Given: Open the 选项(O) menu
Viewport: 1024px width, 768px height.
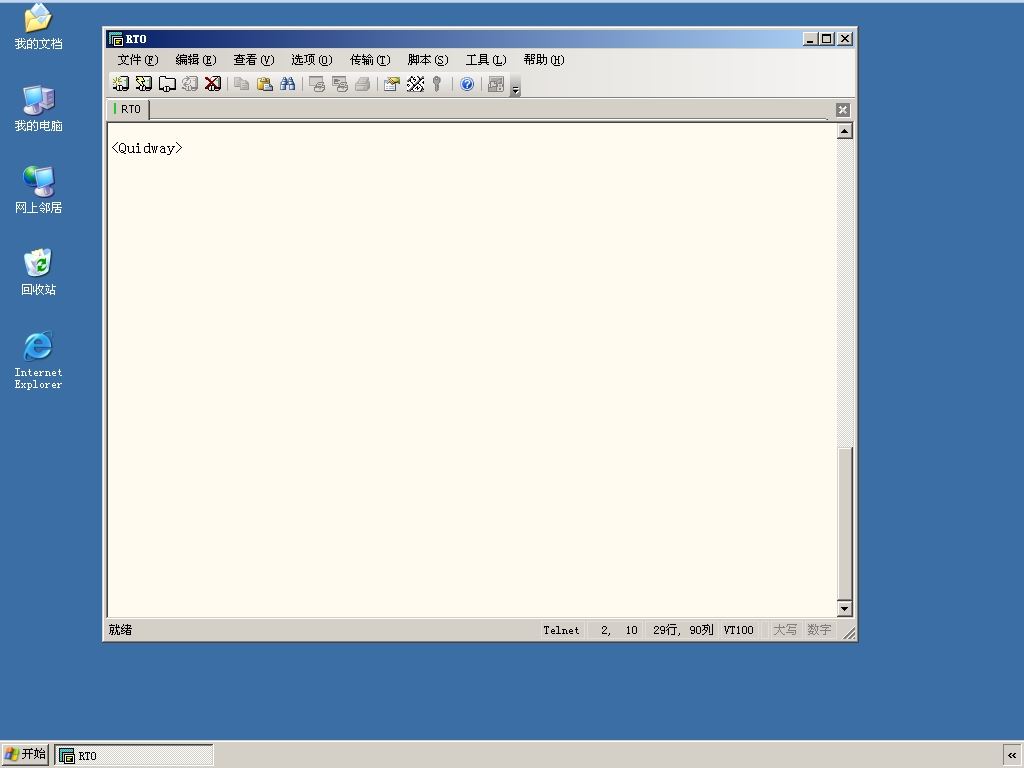Looking at the screenshot, I should point(312,60).
